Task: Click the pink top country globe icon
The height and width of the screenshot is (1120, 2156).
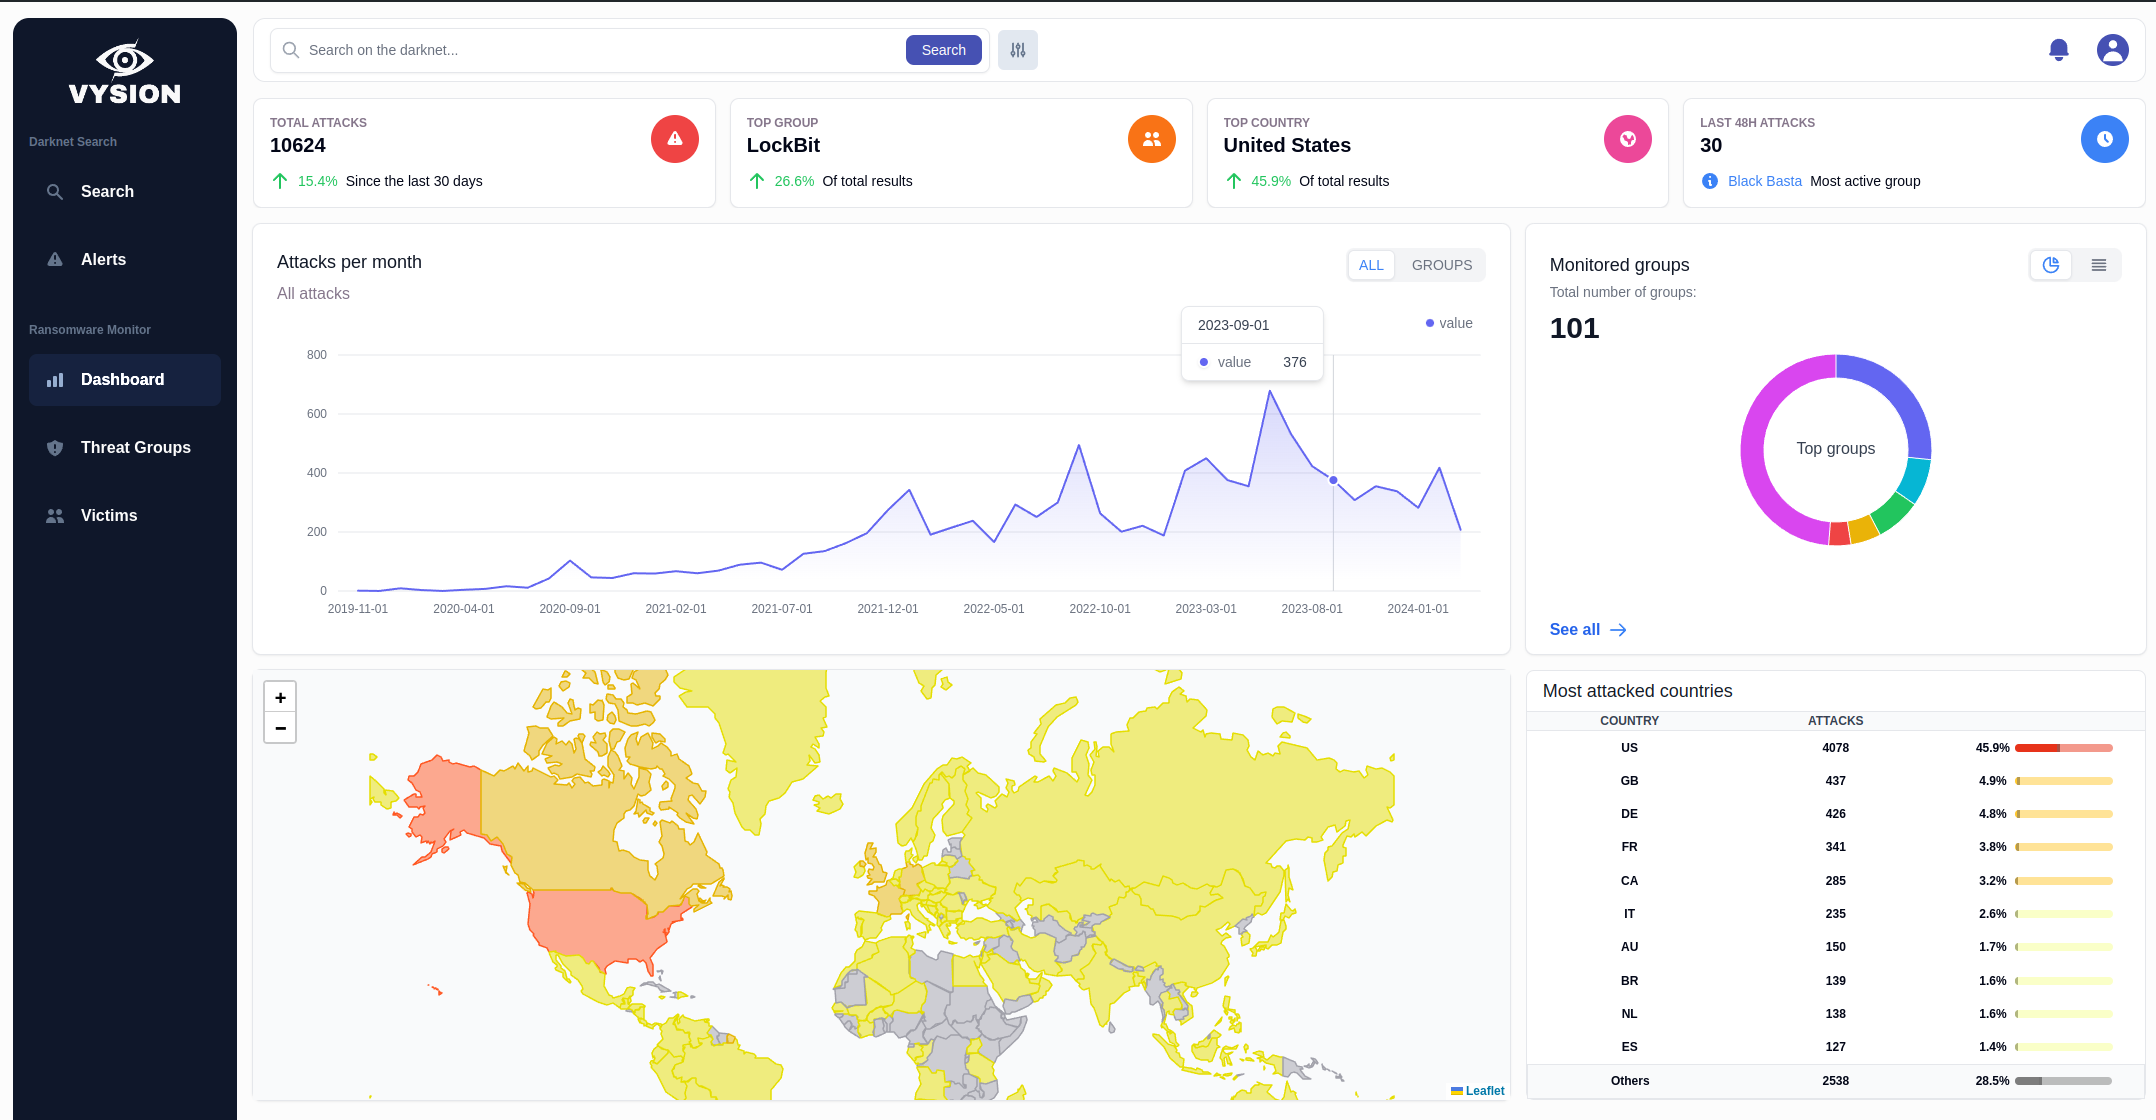Action: point(1627,139)
